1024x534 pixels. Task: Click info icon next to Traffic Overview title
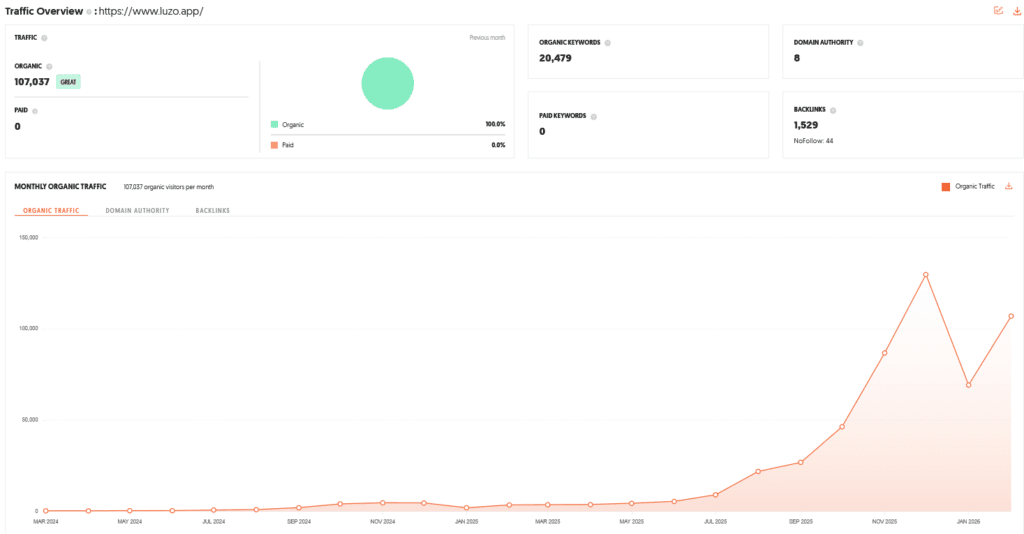coord(88,12)
